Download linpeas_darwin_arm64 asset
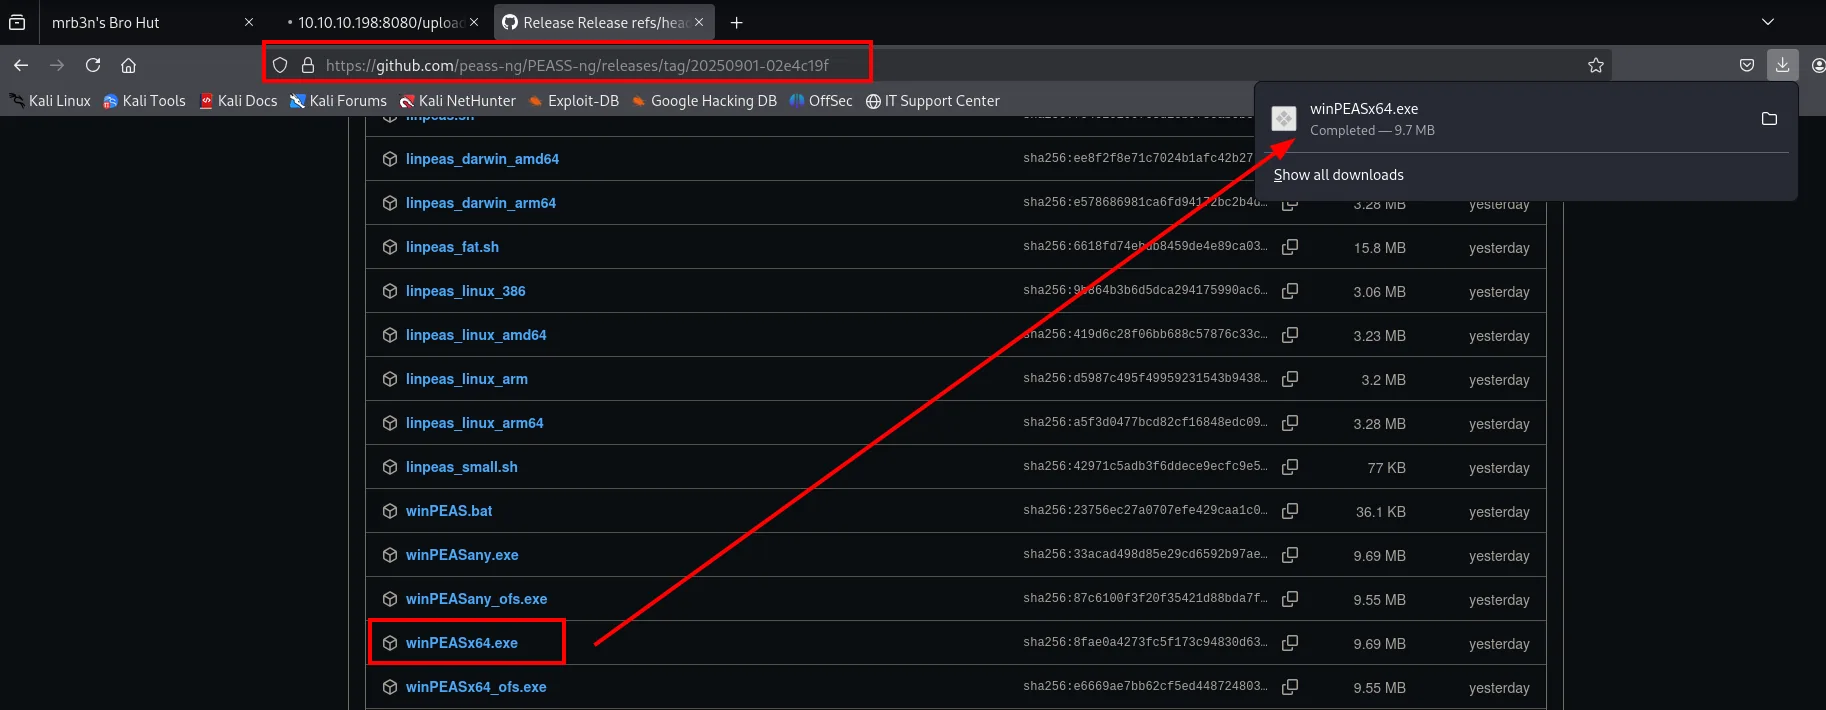 pos(481,203)
